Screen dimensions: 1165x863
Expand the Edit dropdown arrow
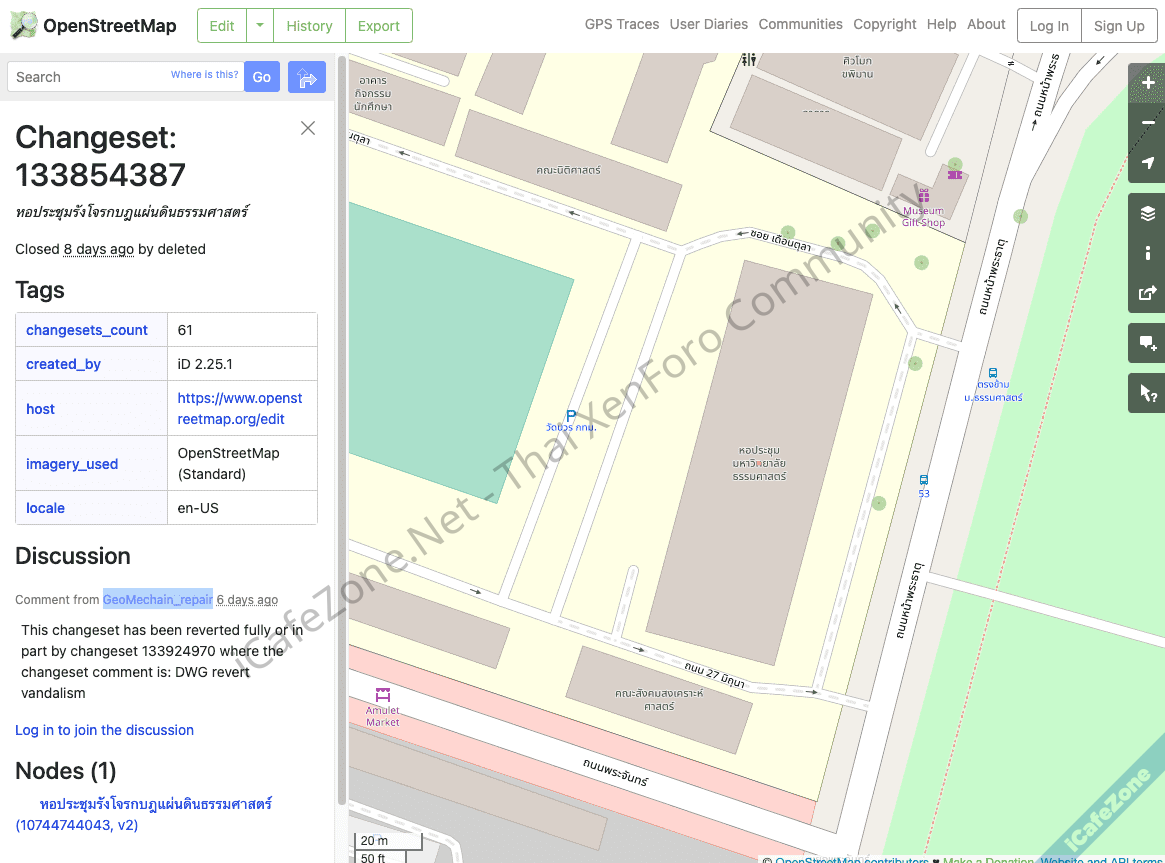[260, 26]
